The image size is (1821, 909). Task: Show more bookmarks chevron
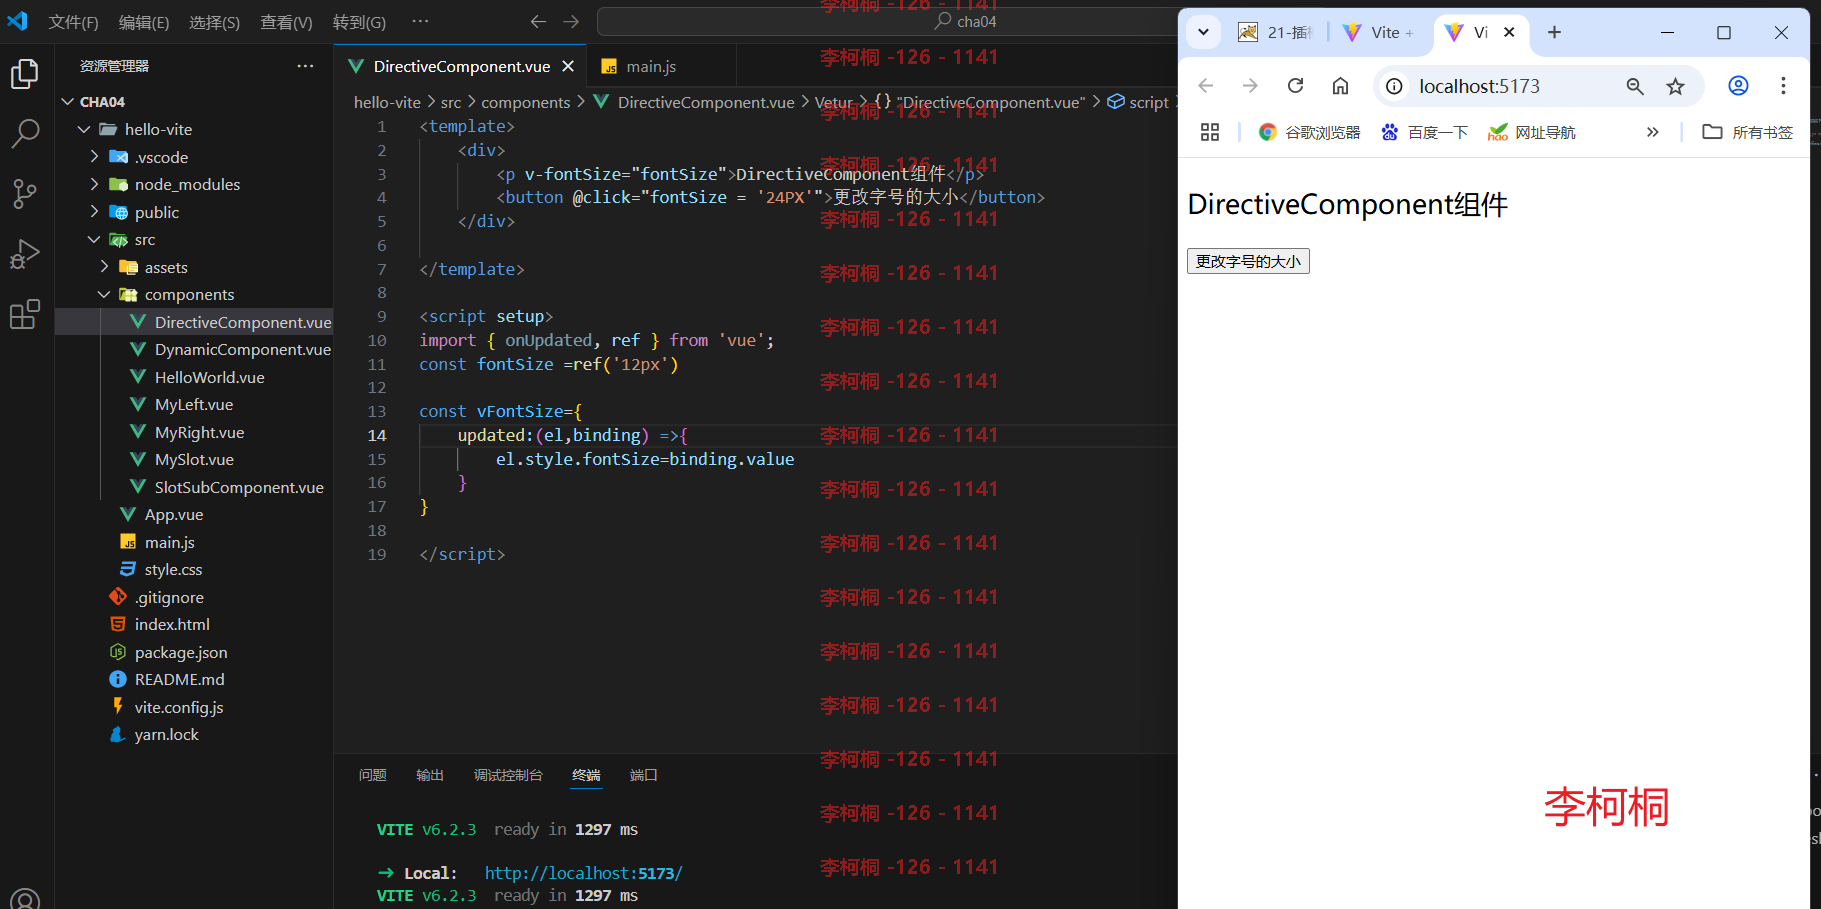pos(1653,132)
